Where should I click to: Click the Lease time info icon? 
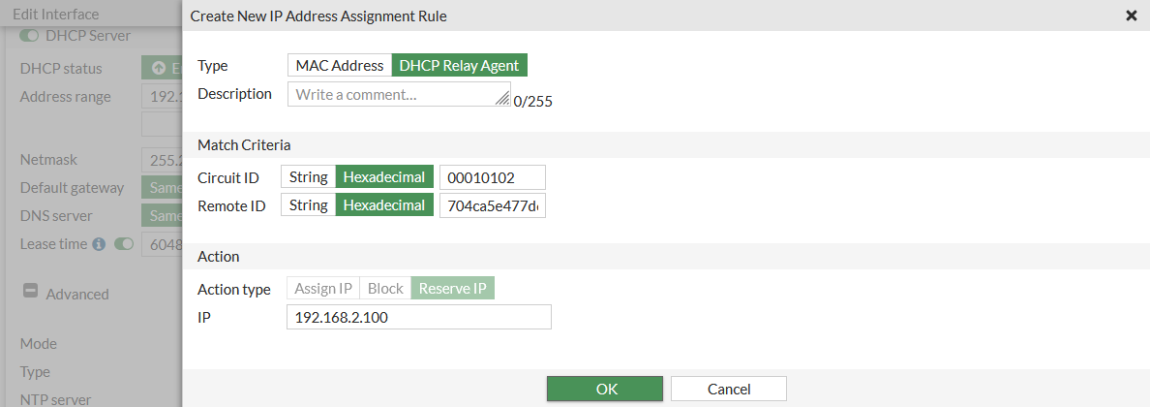coord(99,244)
